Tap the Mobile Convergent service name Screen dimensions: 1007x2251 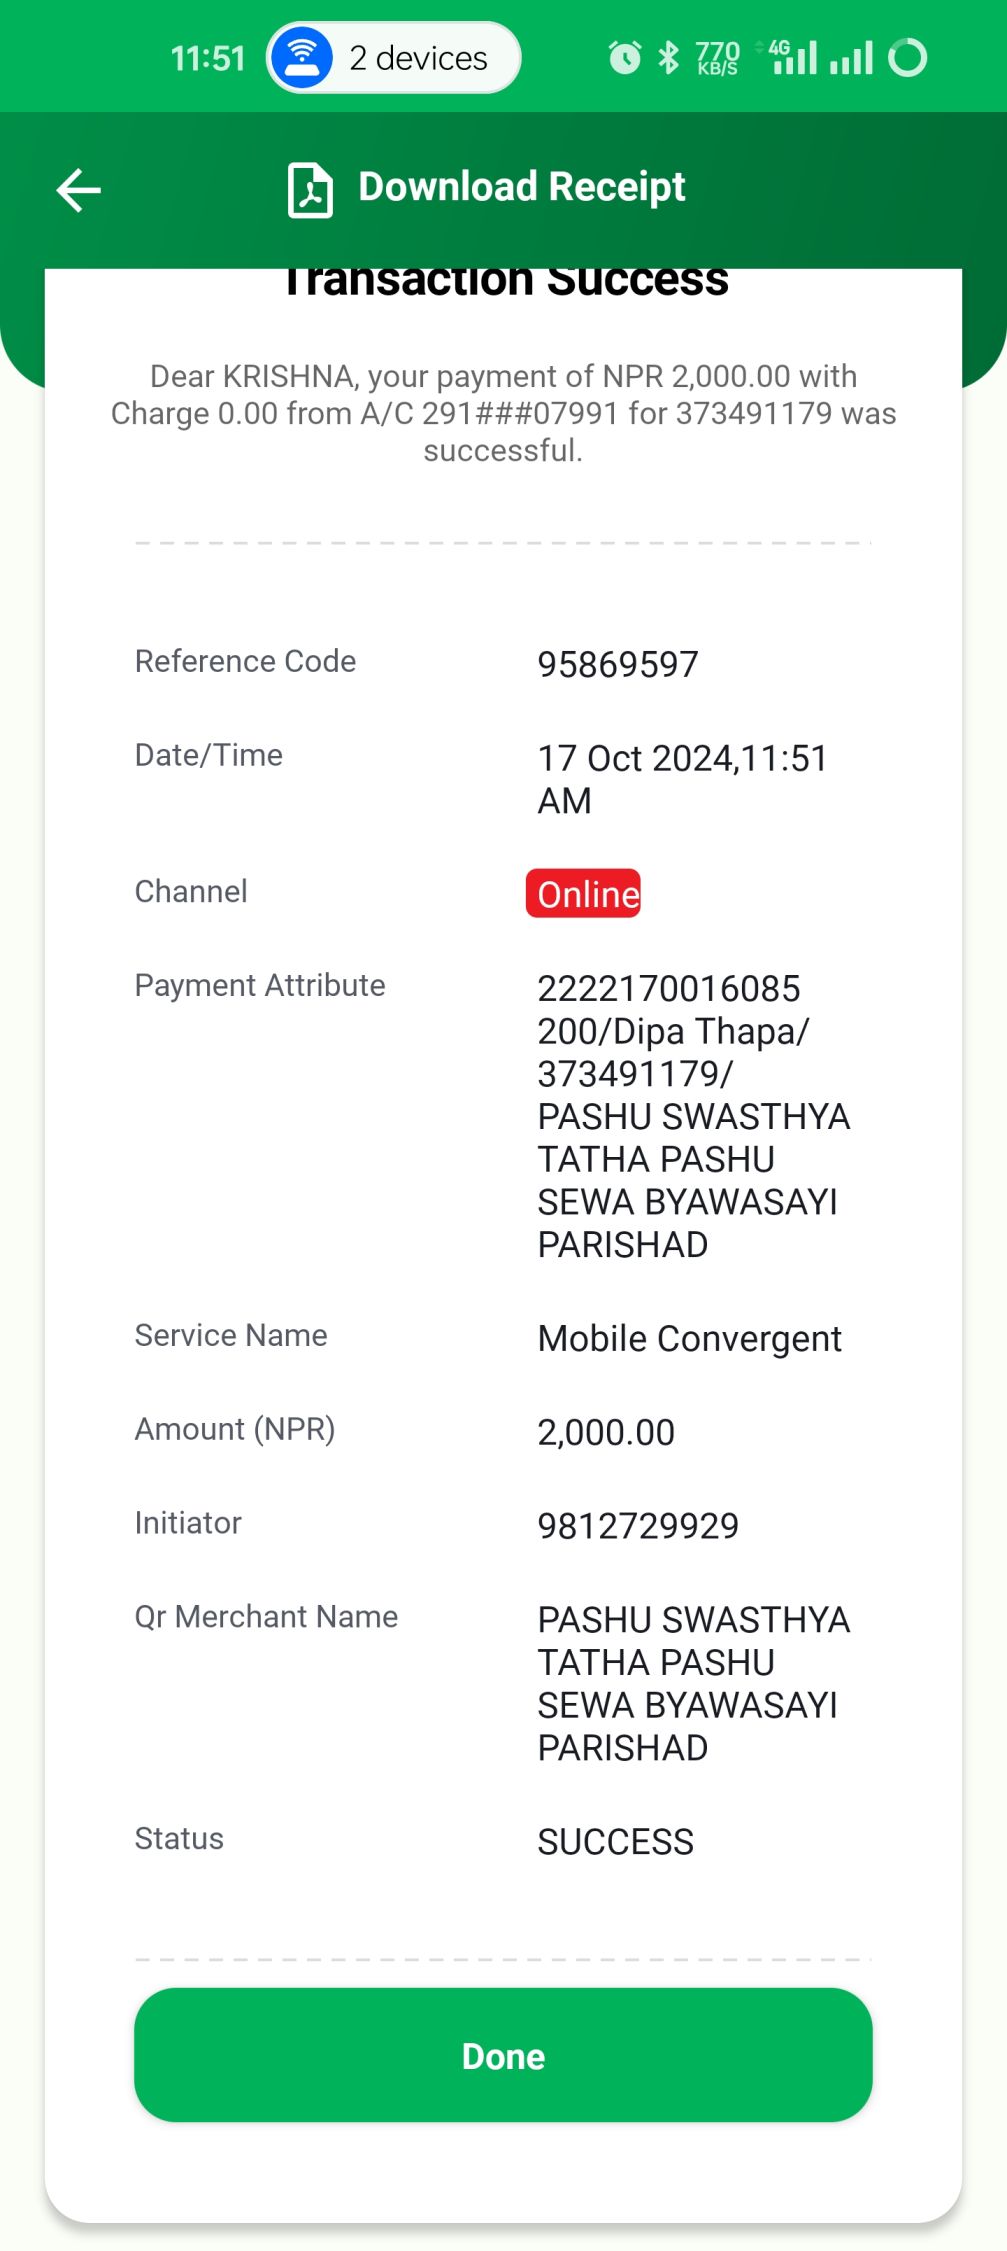690,1338
